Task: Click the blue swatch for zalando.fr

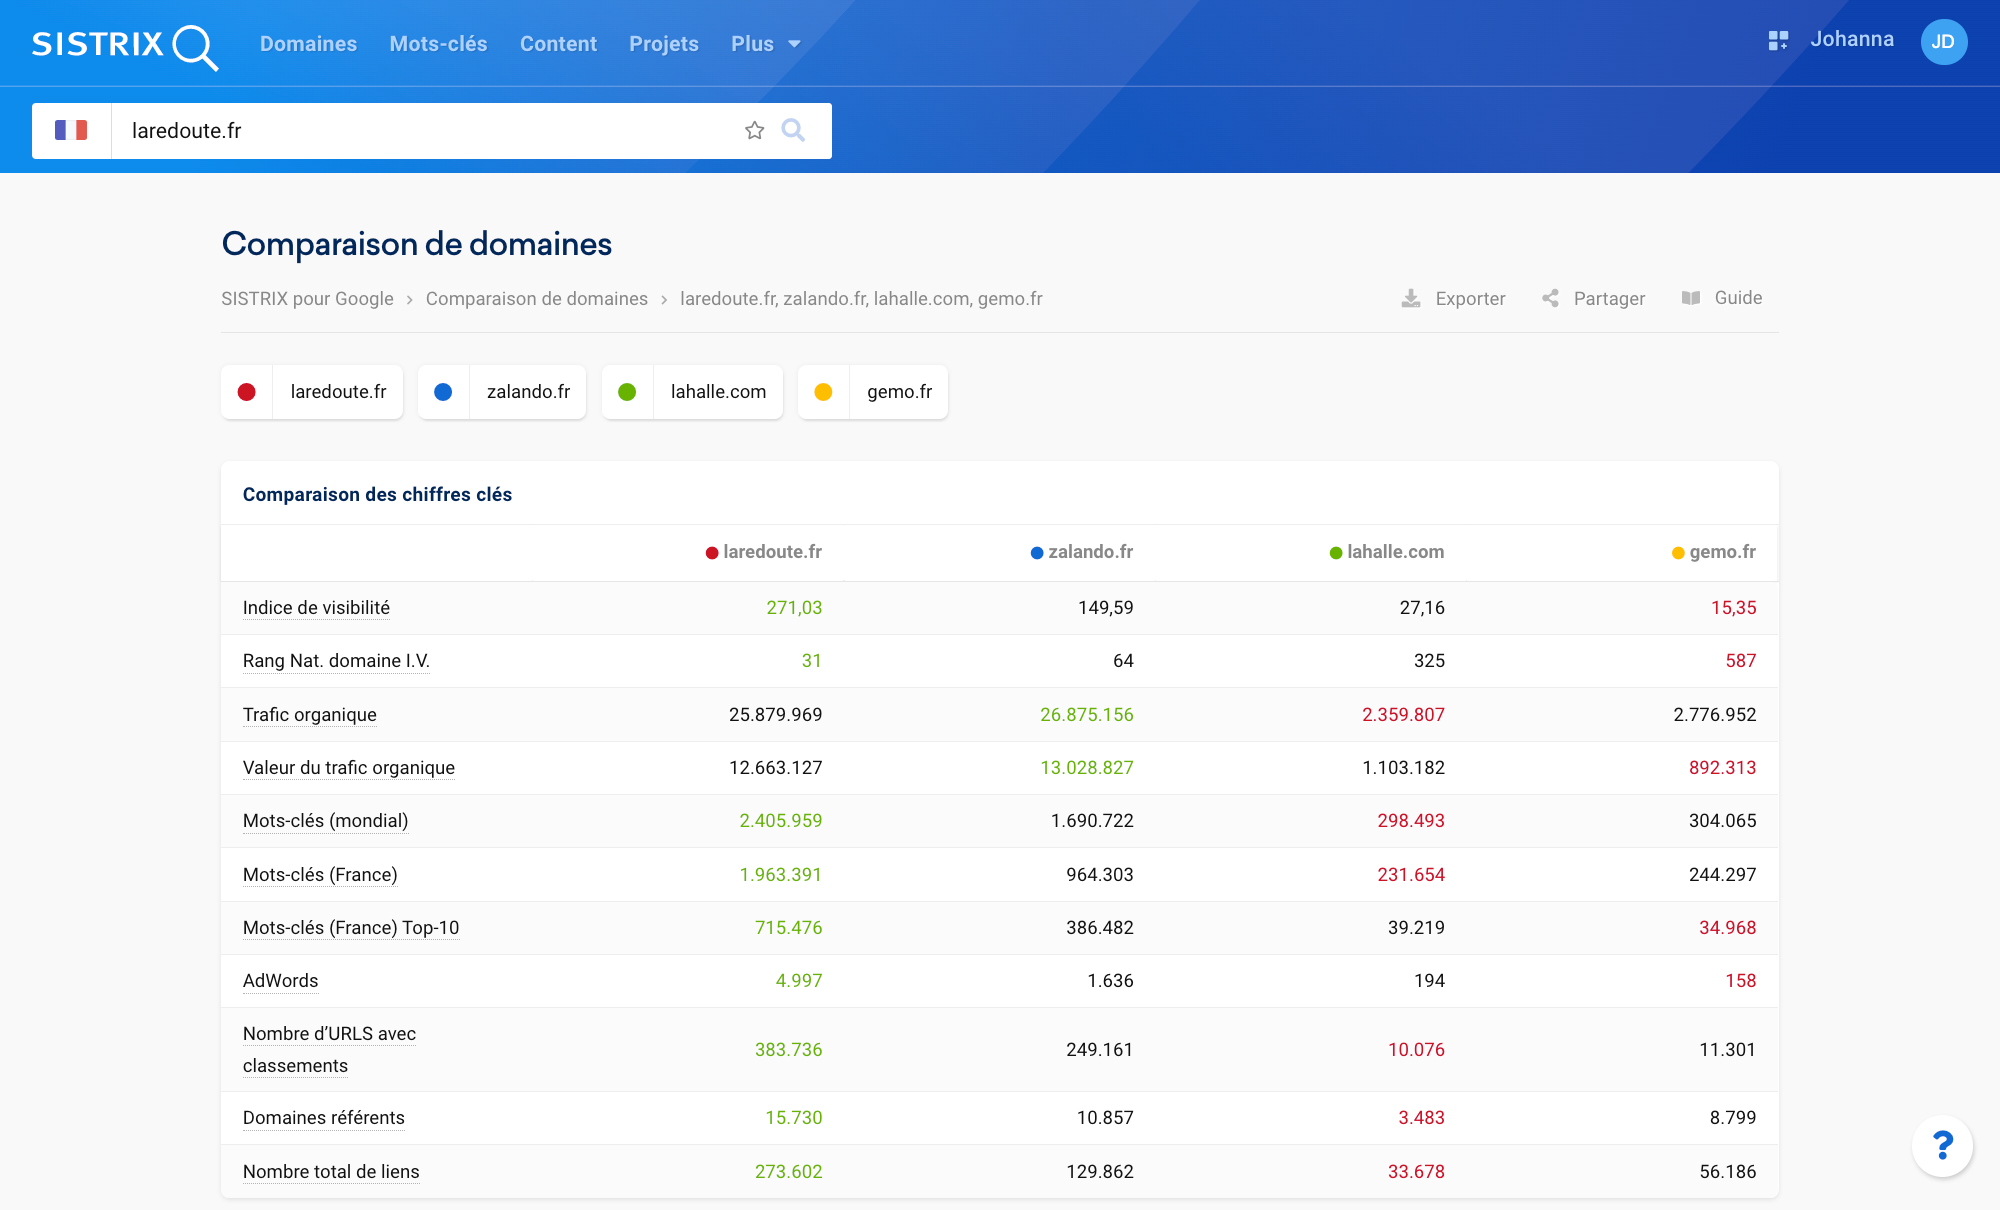Action: 443,392
